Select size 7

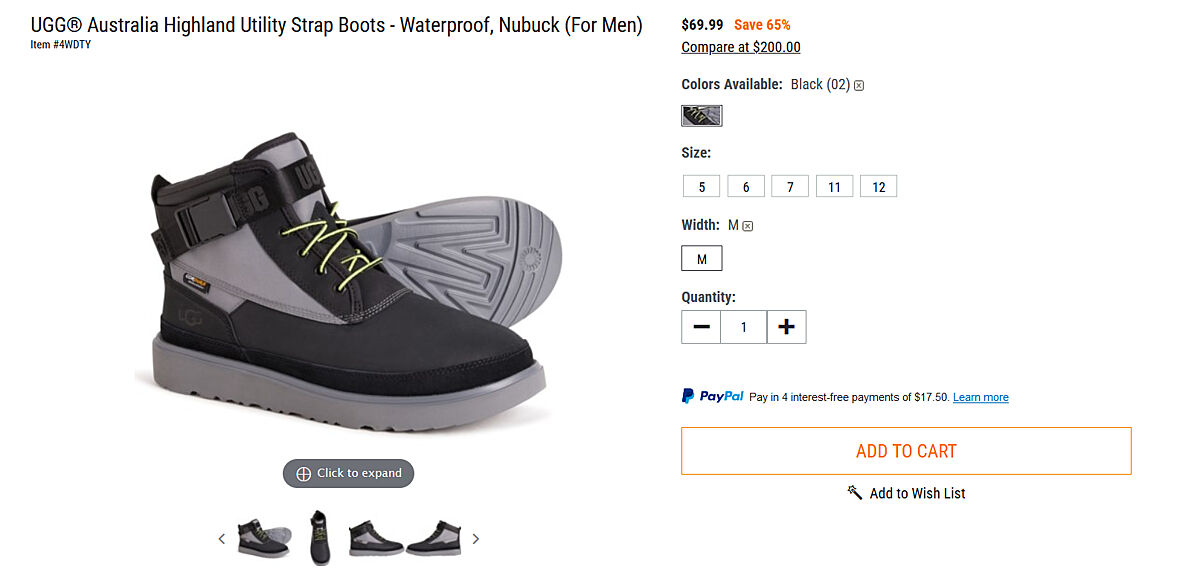pos(790,187)
